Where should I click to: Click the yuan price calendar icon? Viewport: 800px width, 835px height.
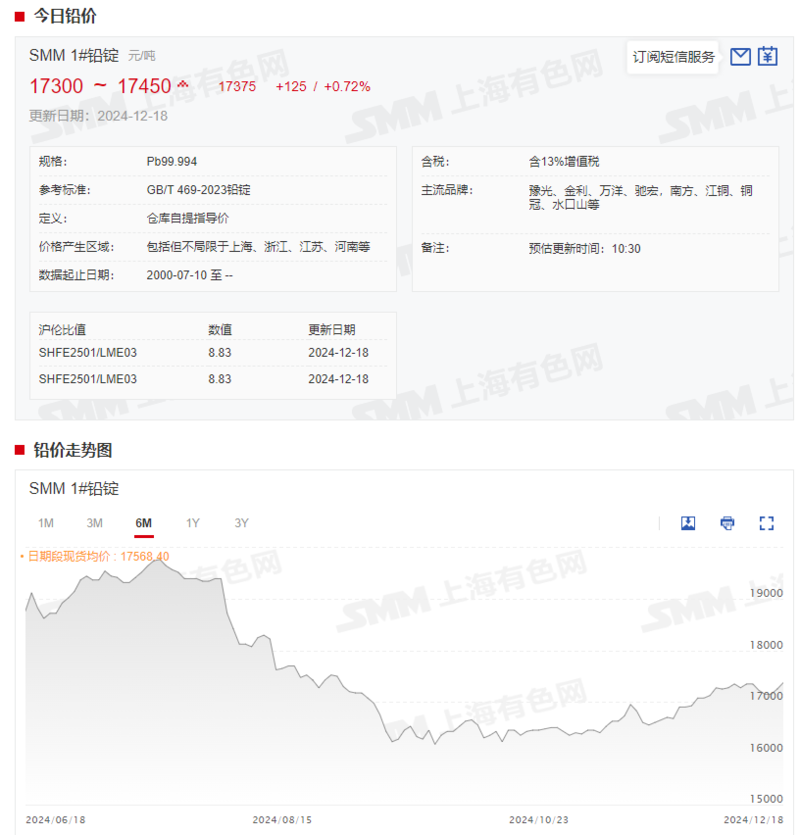point(768,56)
